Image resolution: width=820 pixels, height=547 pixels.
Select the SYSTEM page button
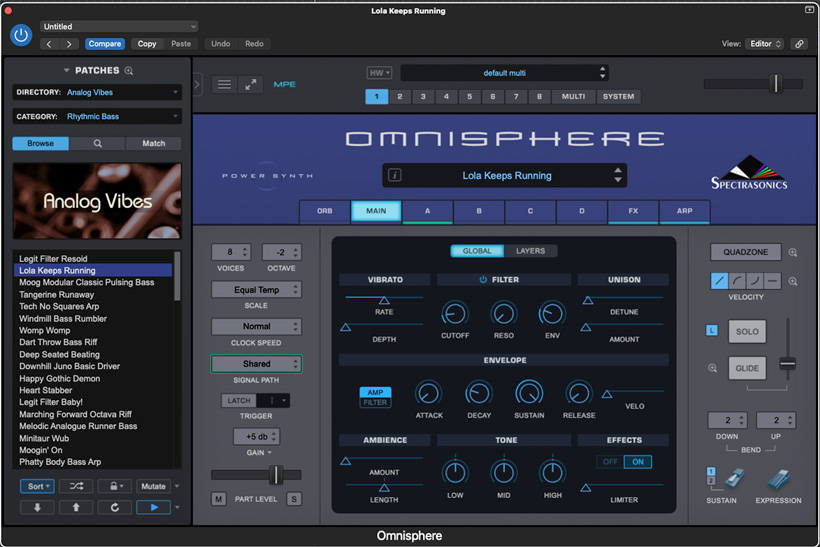(618, 97)
